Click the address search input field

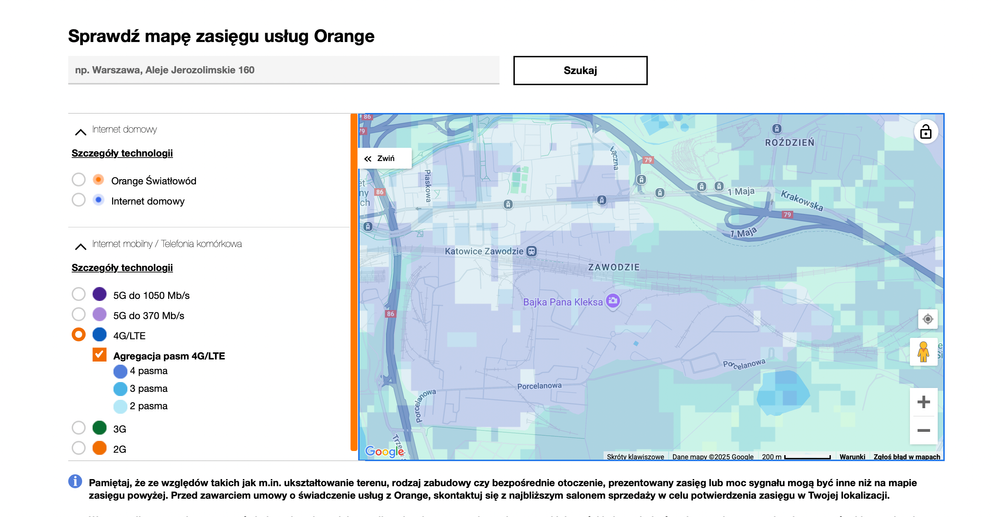[x=284, y=70]
